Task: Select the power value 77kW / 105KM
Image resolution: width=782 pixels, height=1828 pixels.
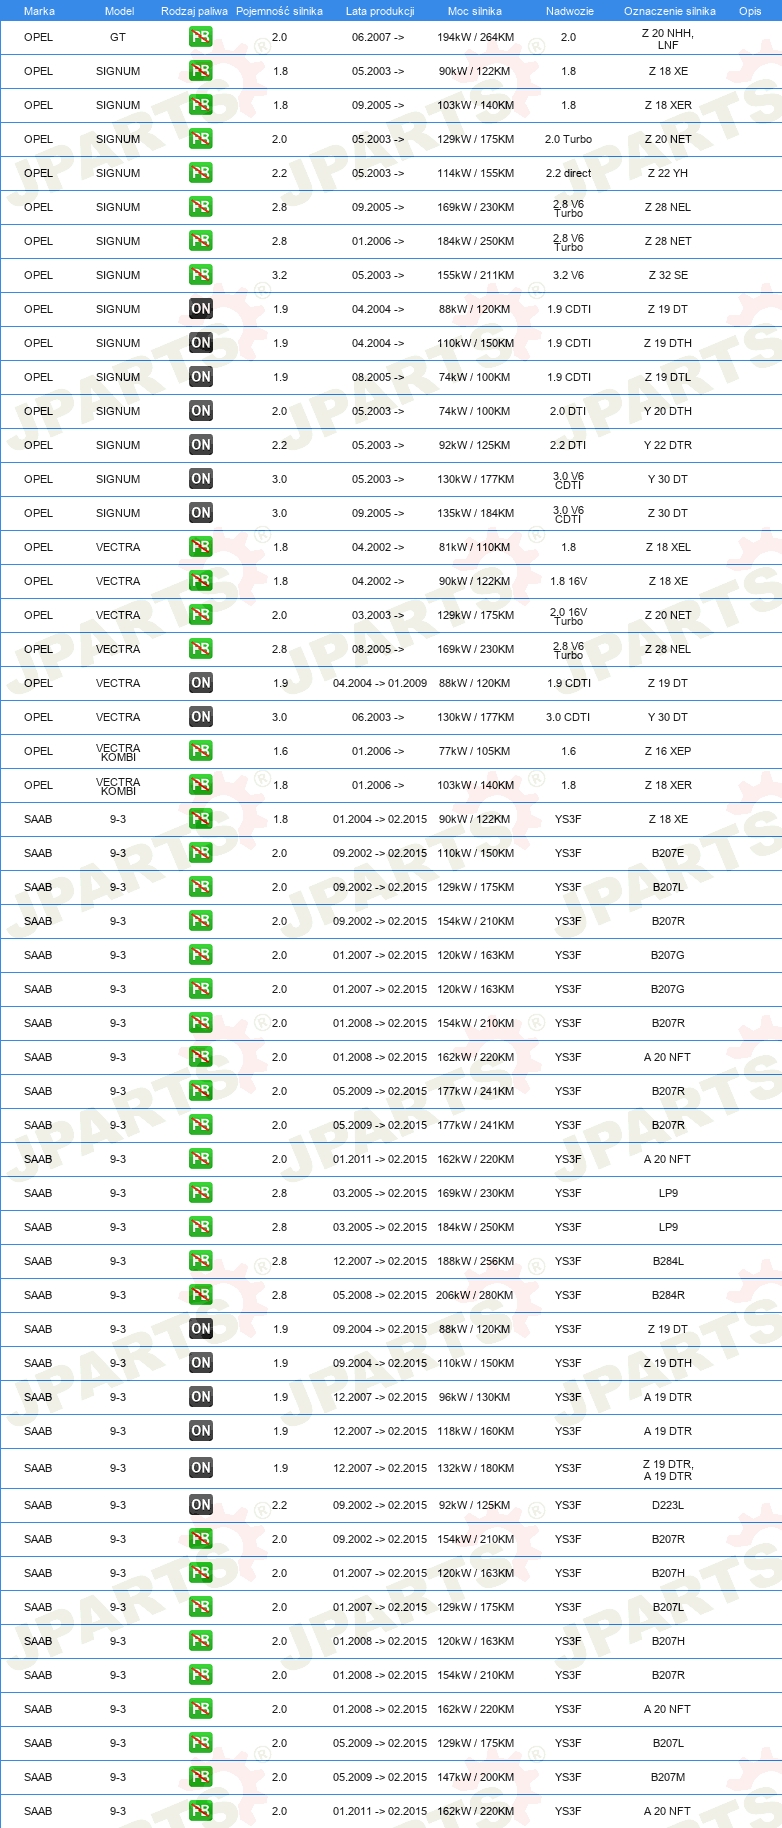Action: coord(475,751)
